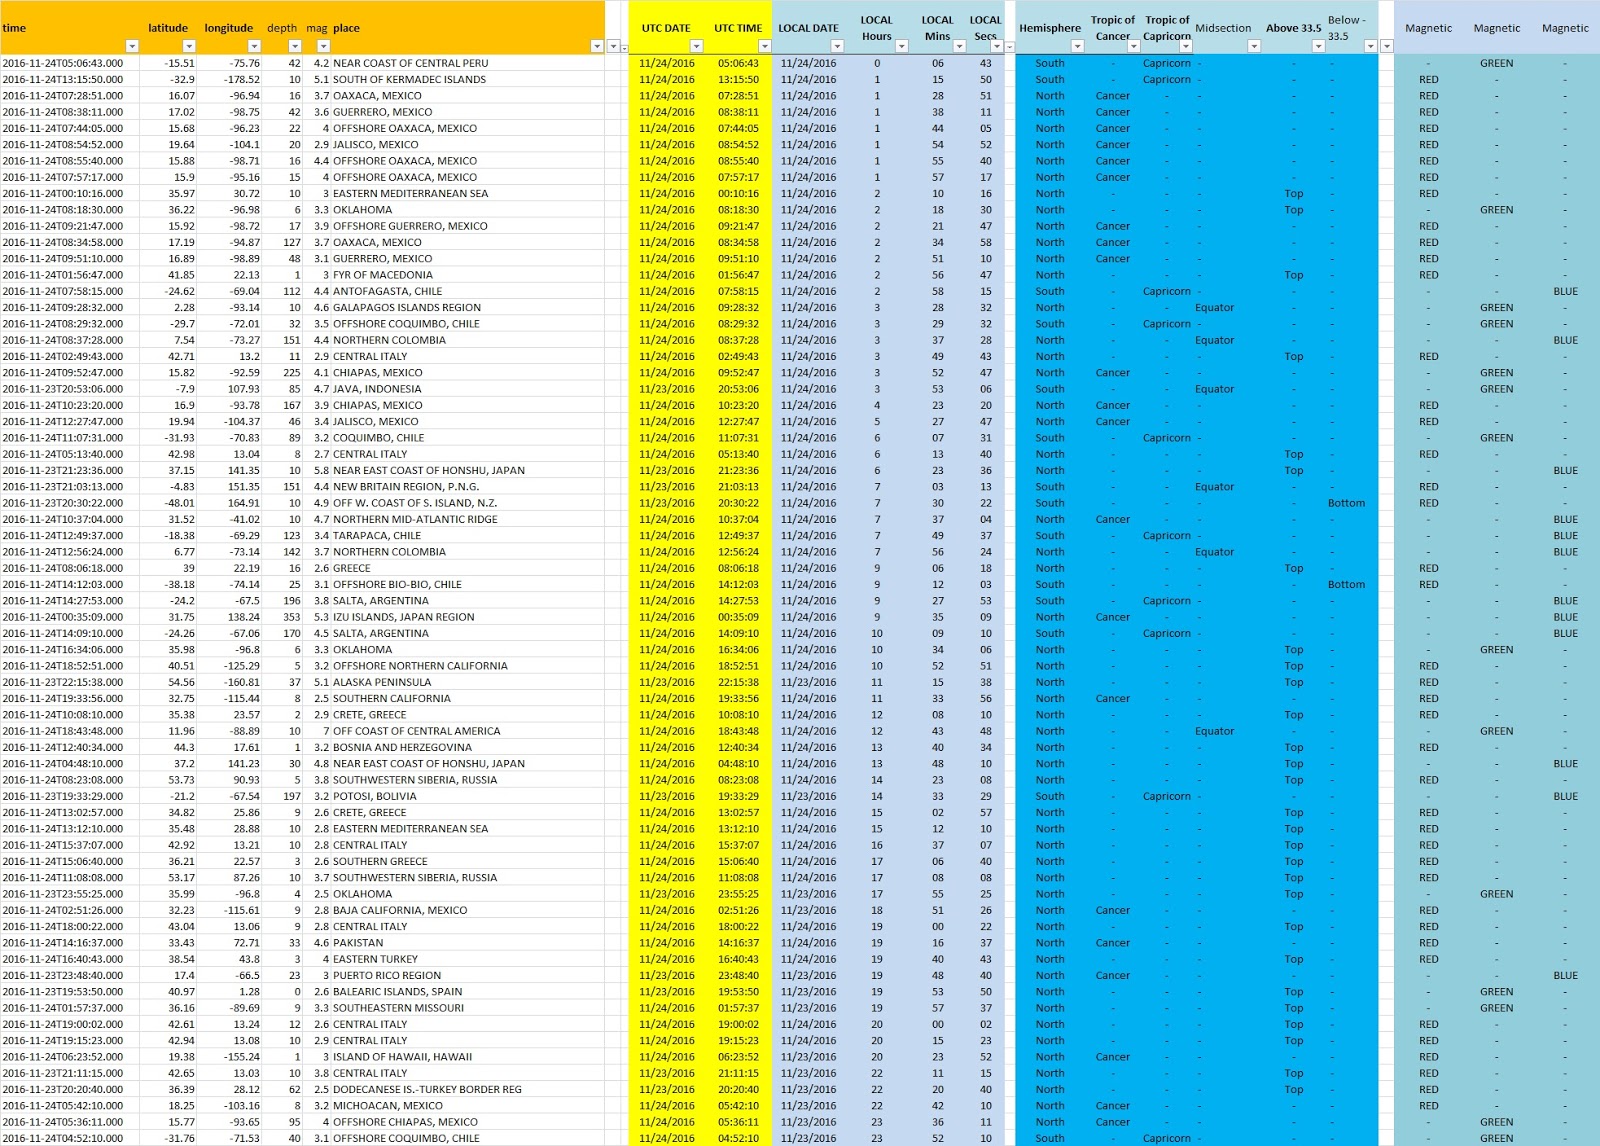Select the "JAVA, INDONESIA" cell
The height and width of the screenshot is (1146, 1600).
click(x=468, y=389)
